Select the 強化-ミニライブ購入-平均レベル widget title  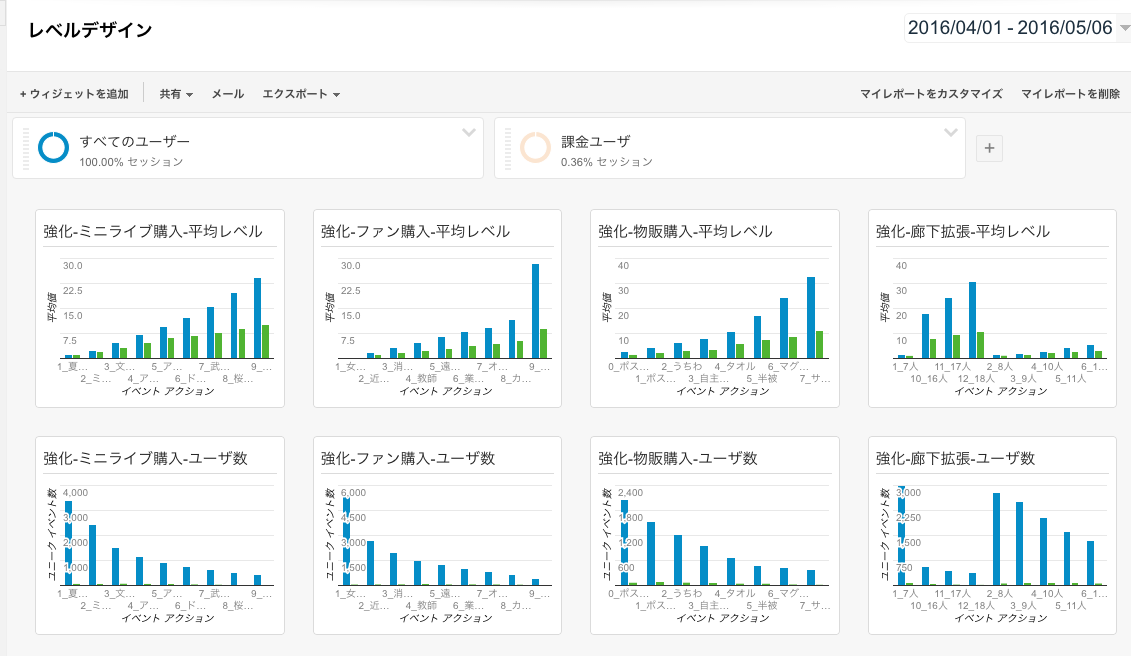coord(153,231)
